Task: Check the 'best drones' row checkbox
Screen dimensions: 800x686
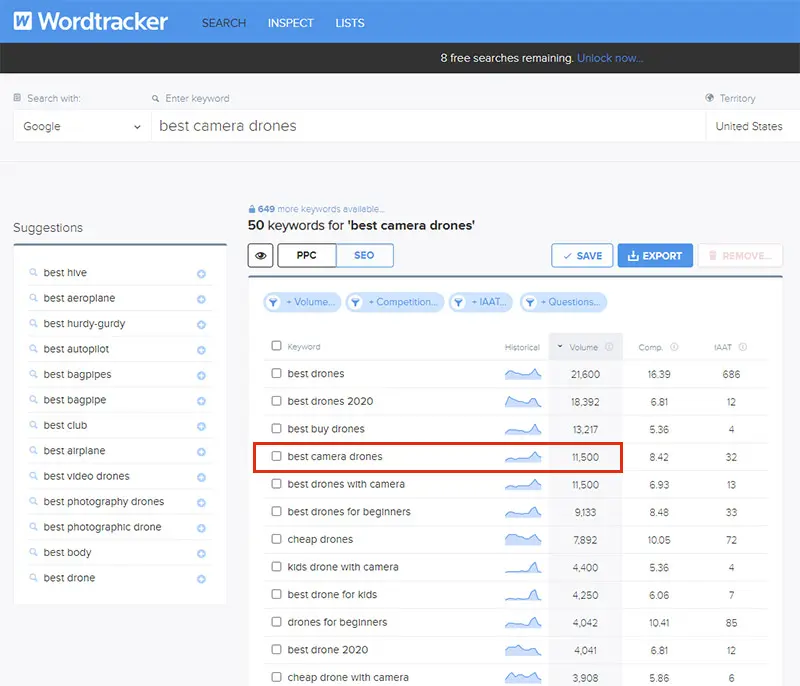Action: 277,373
